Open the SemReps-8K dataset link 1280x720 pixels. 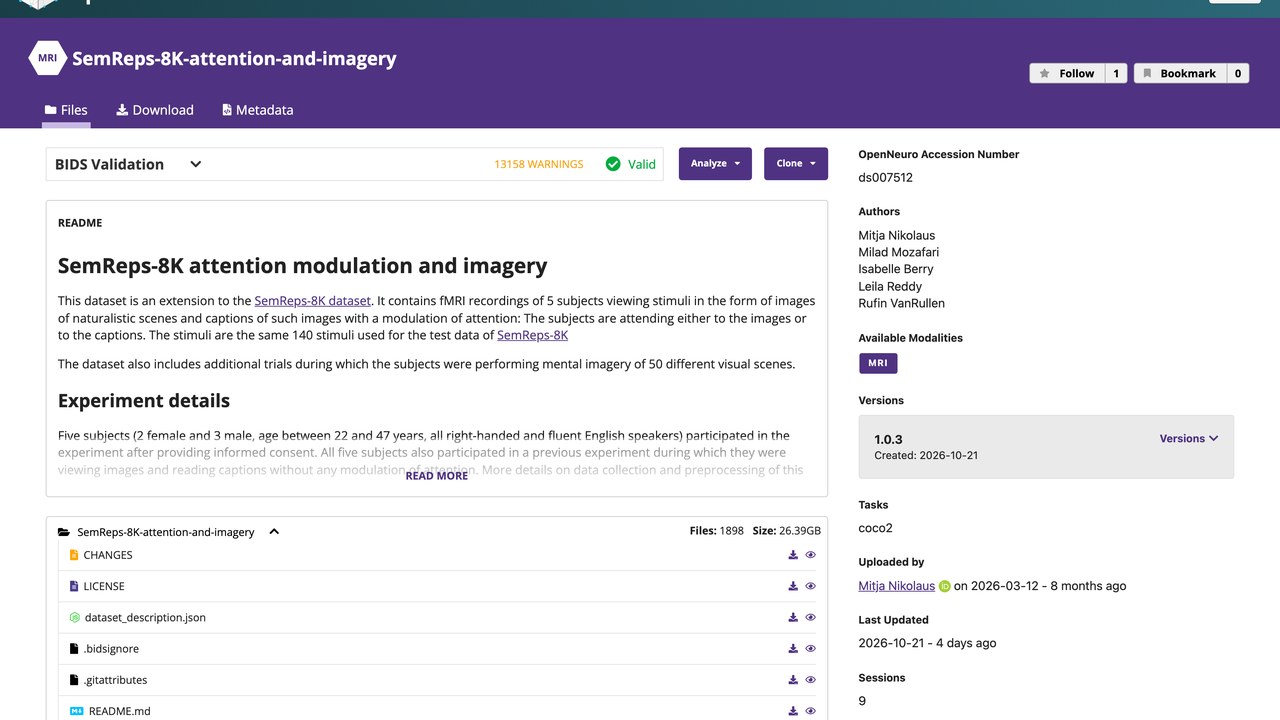[313, 301]
